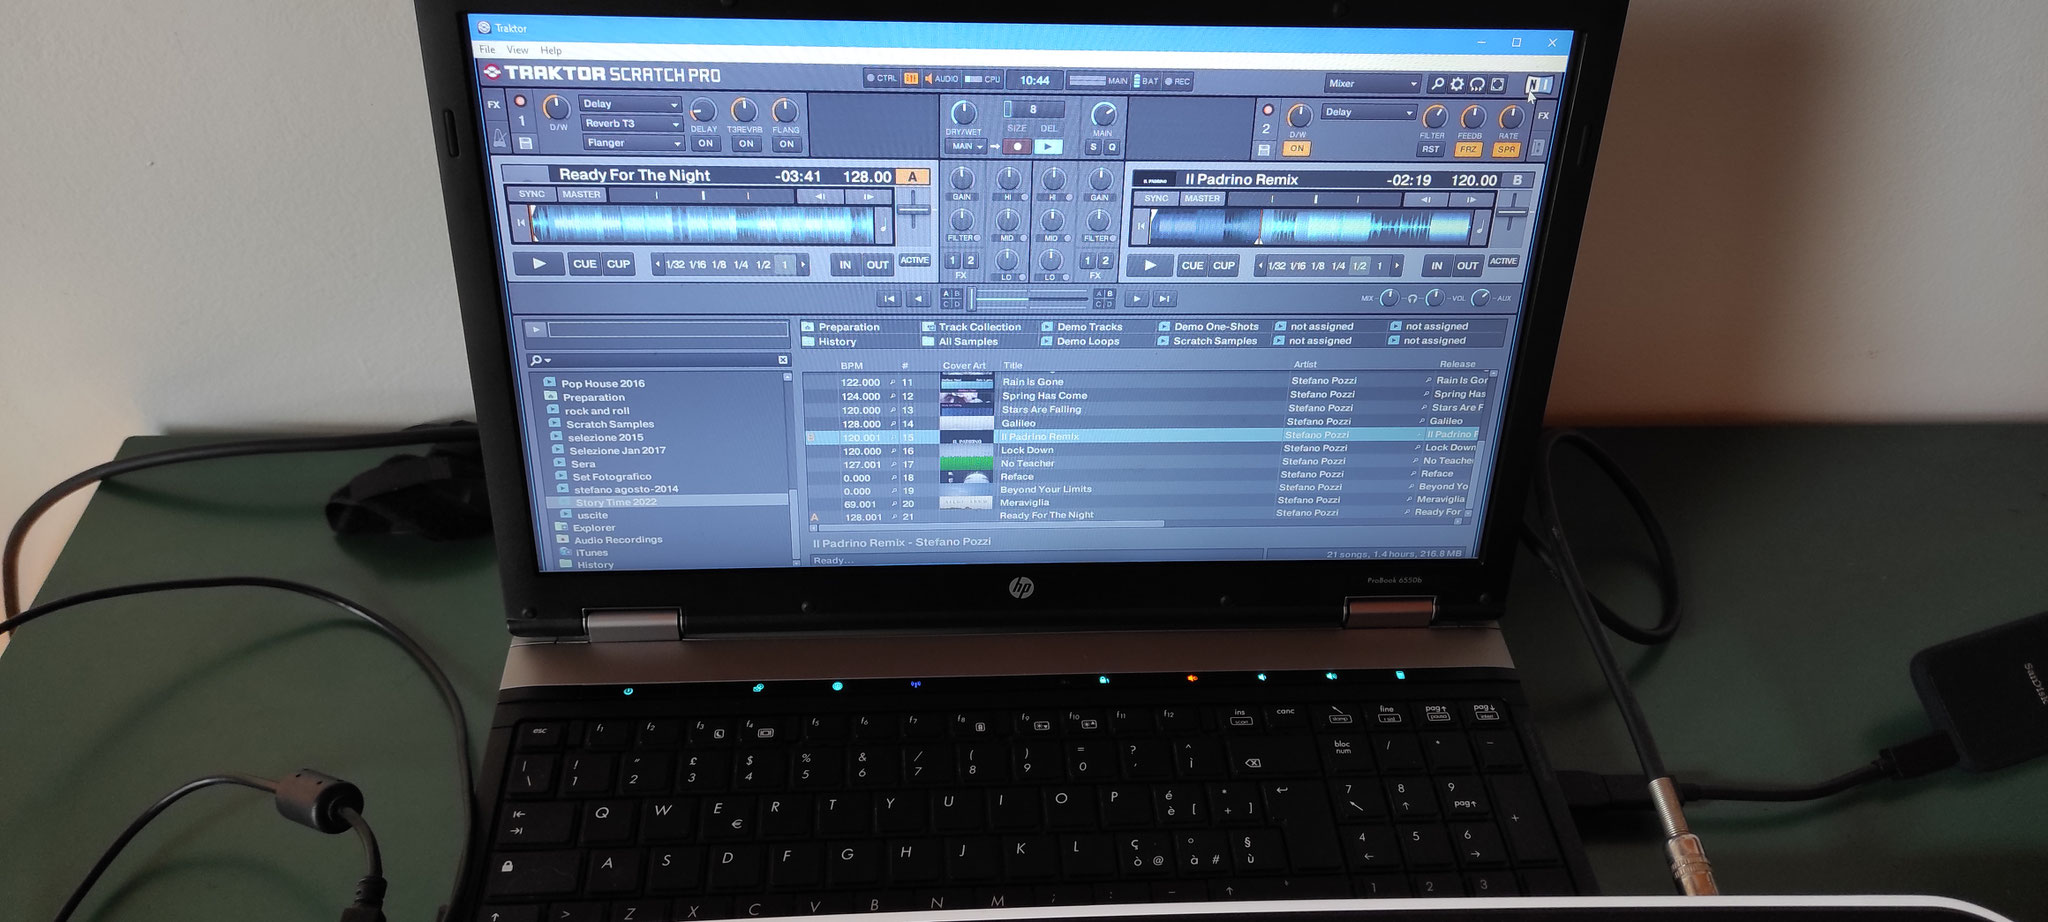Click the magnifier browser-toggle icon in header

(x=1437, y=85)
